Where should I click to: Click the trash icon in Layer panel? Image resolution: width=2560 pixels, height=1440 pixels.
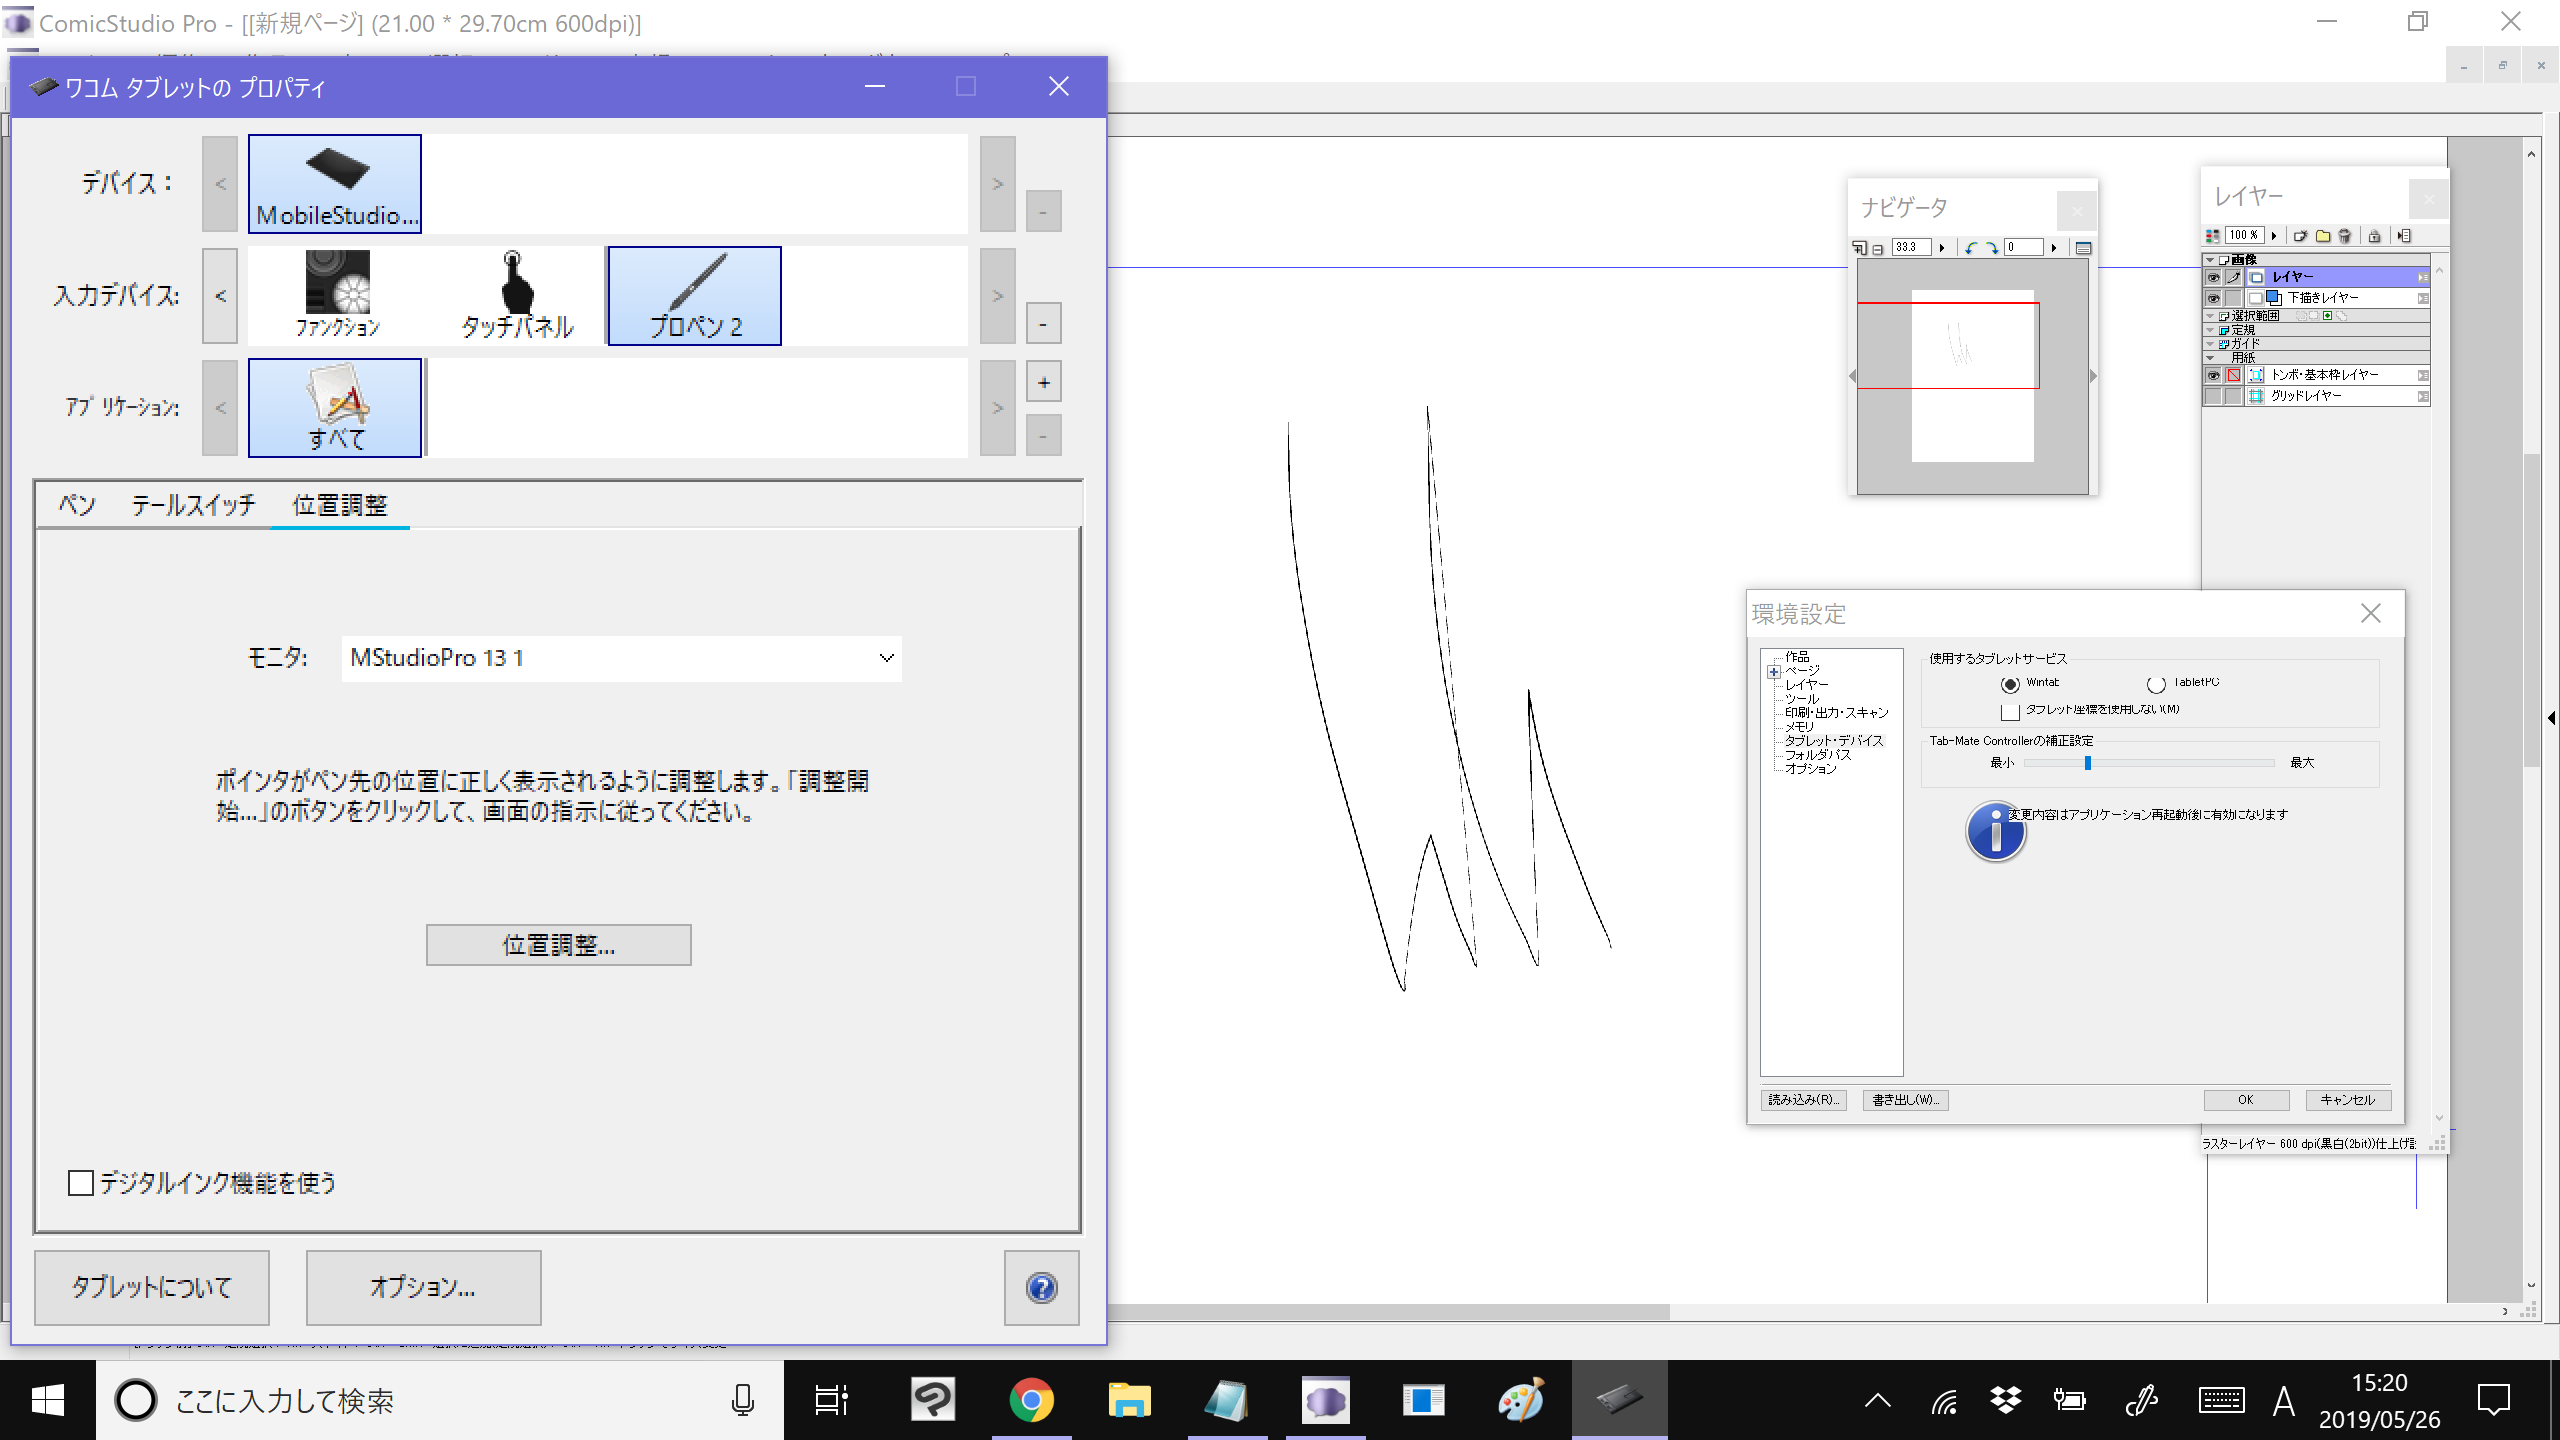click(2345, 236)
